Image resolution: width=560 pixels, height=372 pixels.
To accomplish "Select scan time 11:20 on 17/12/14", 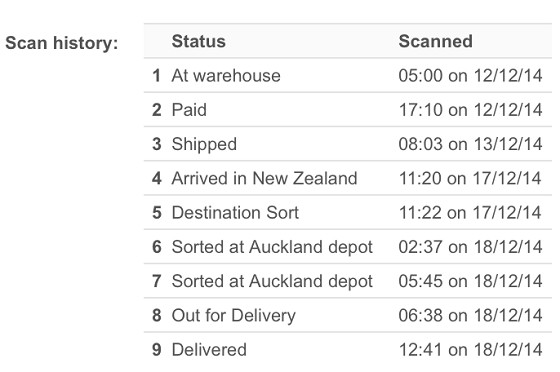I will tap(470, 179).
